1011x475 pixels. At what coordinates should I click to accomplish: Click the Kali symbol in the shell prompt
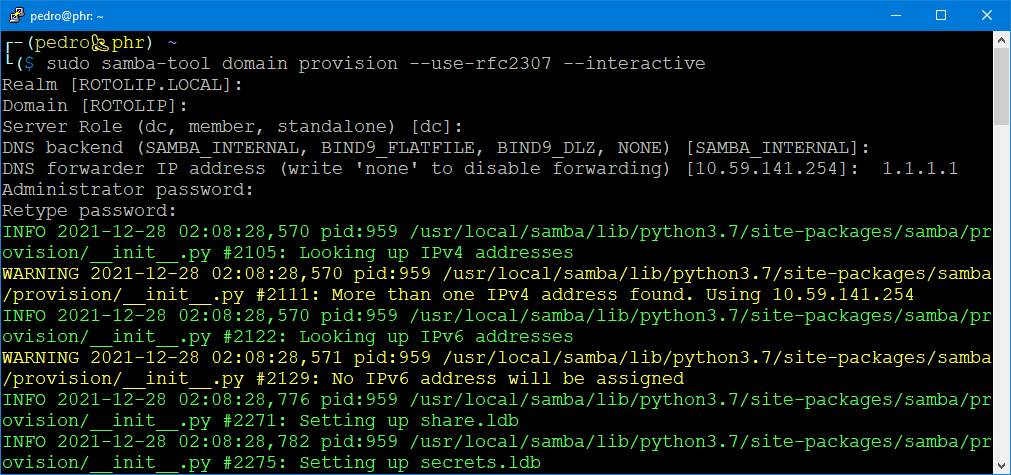point(99,43)
